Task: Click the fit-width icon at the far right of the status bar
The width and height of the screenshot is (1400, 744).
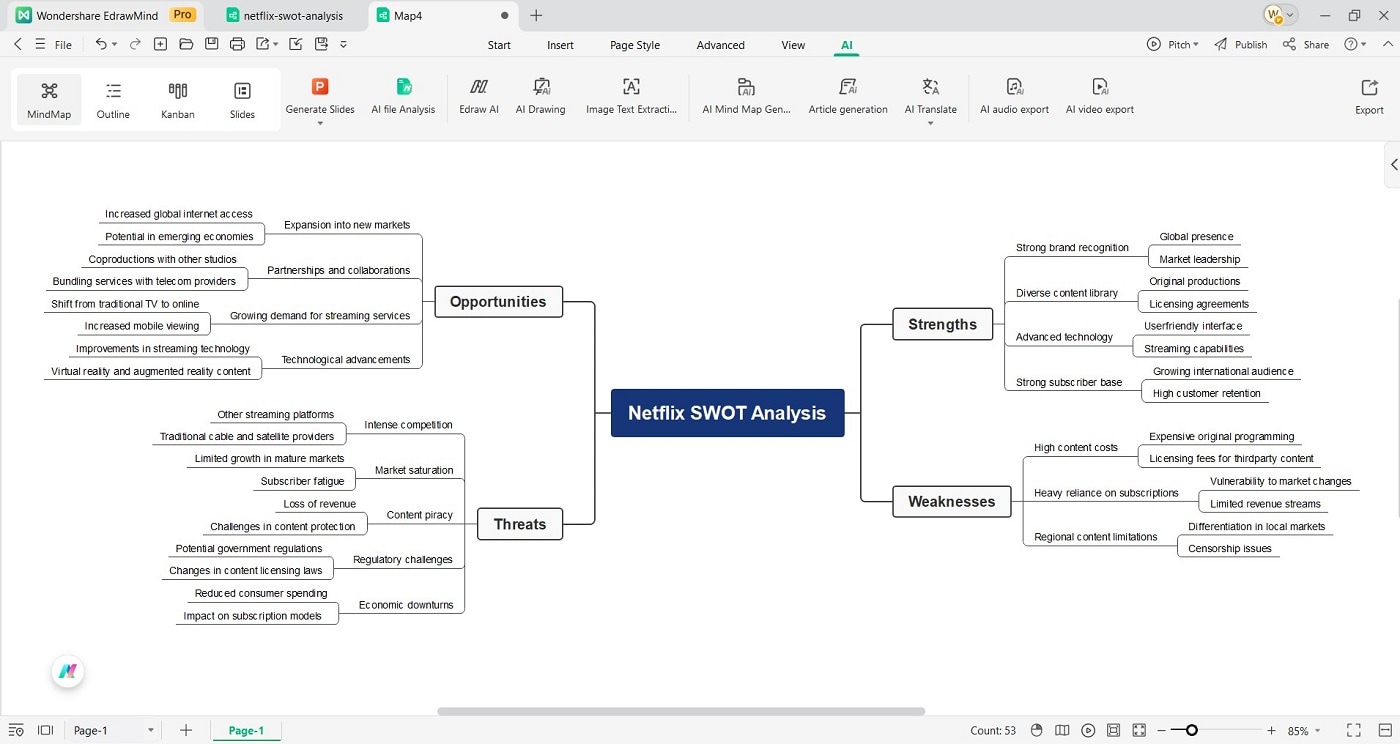Action: (x=1383, y=730)
